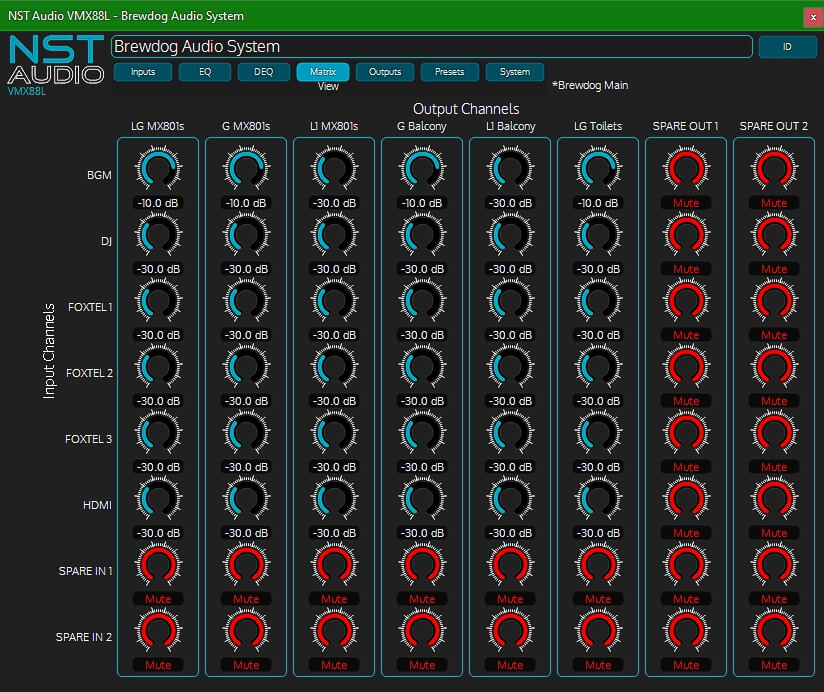Click FOXTEL 1 to L1 Balcony knob
The image size is (824, 692).
coord(510,301)
